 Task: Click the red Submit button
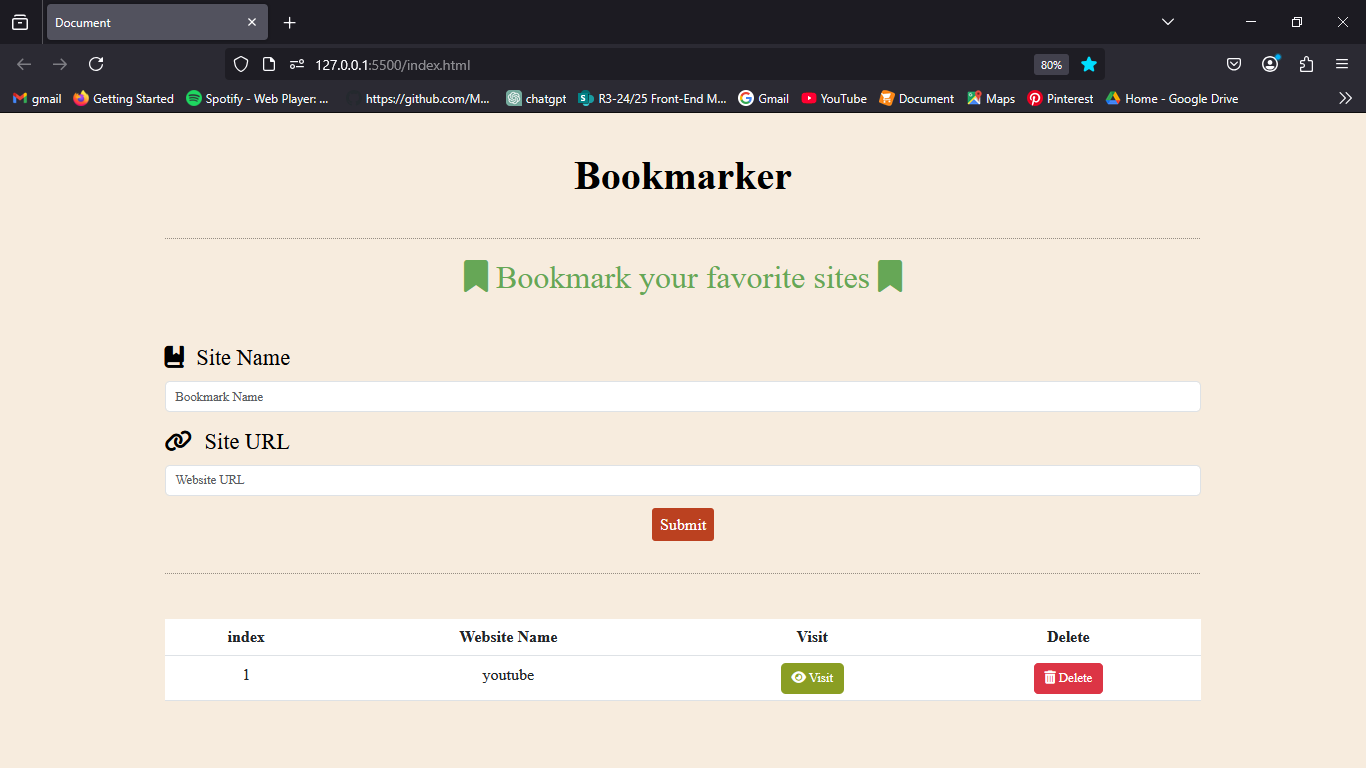pyautogui.click(x=683, y=524)
